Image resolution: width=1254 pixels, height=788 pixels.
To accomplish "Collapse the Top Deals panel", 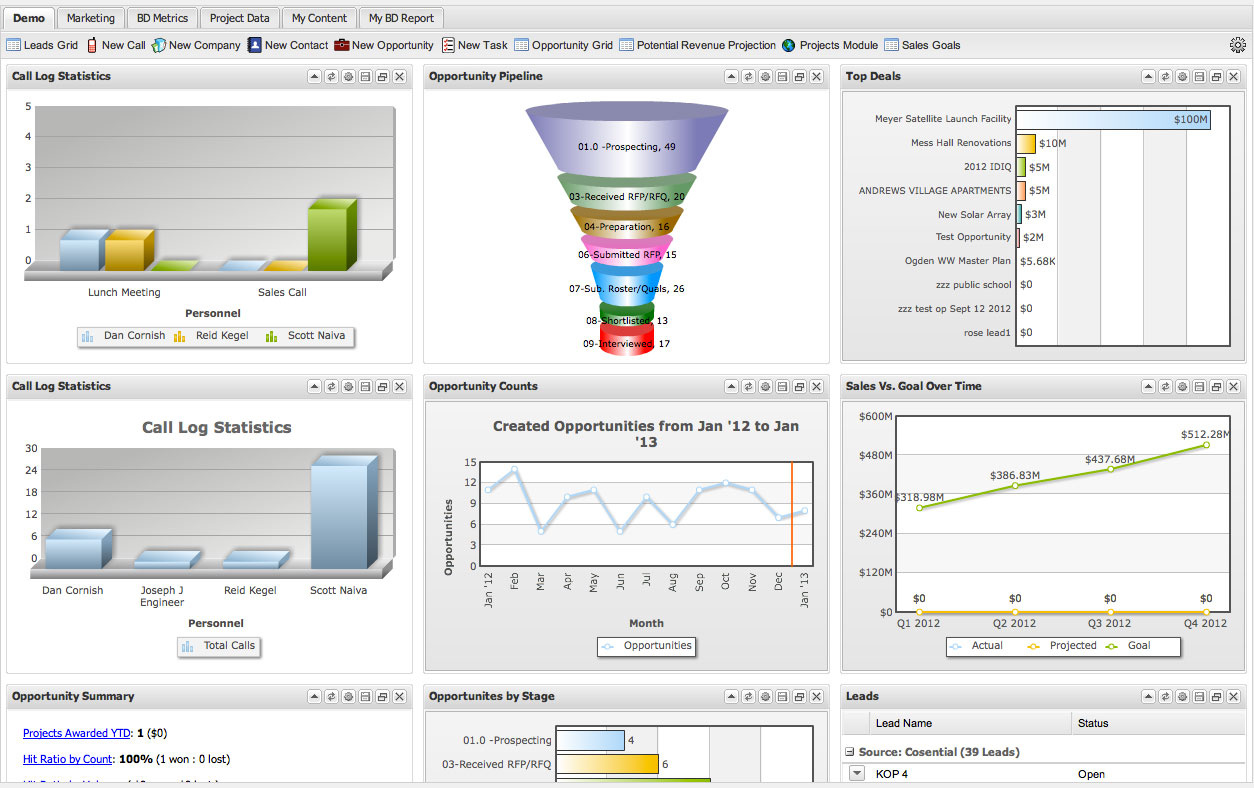I will (1148, 76).
